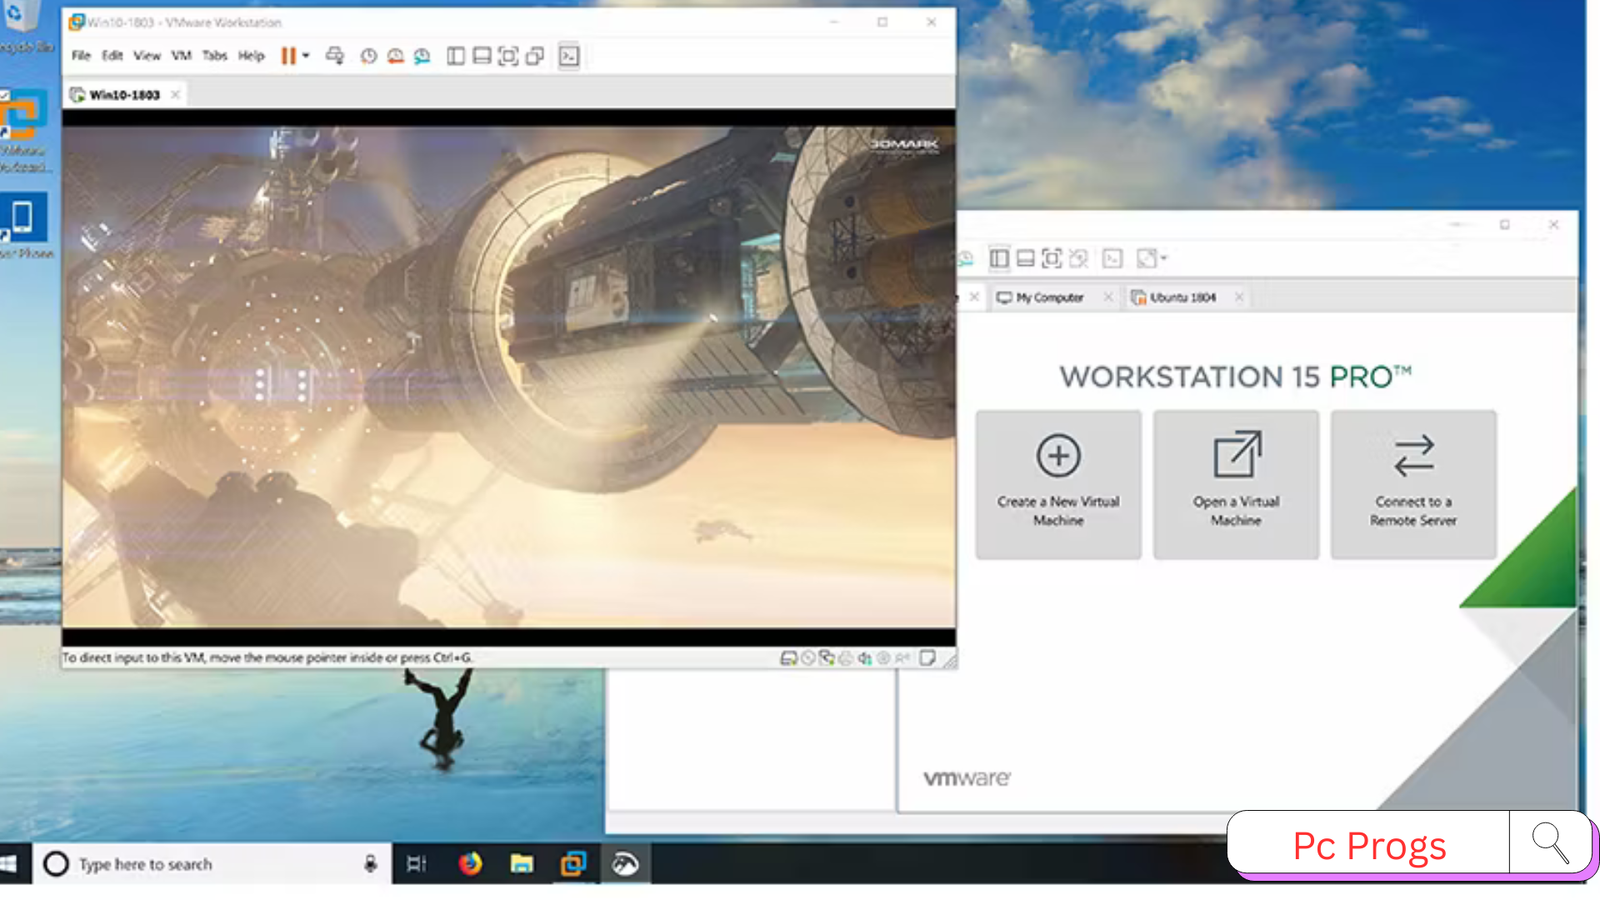Click the printer status icon
Image resolution: width=1600 pixels, height=900 pixels.
click(846, 658)
